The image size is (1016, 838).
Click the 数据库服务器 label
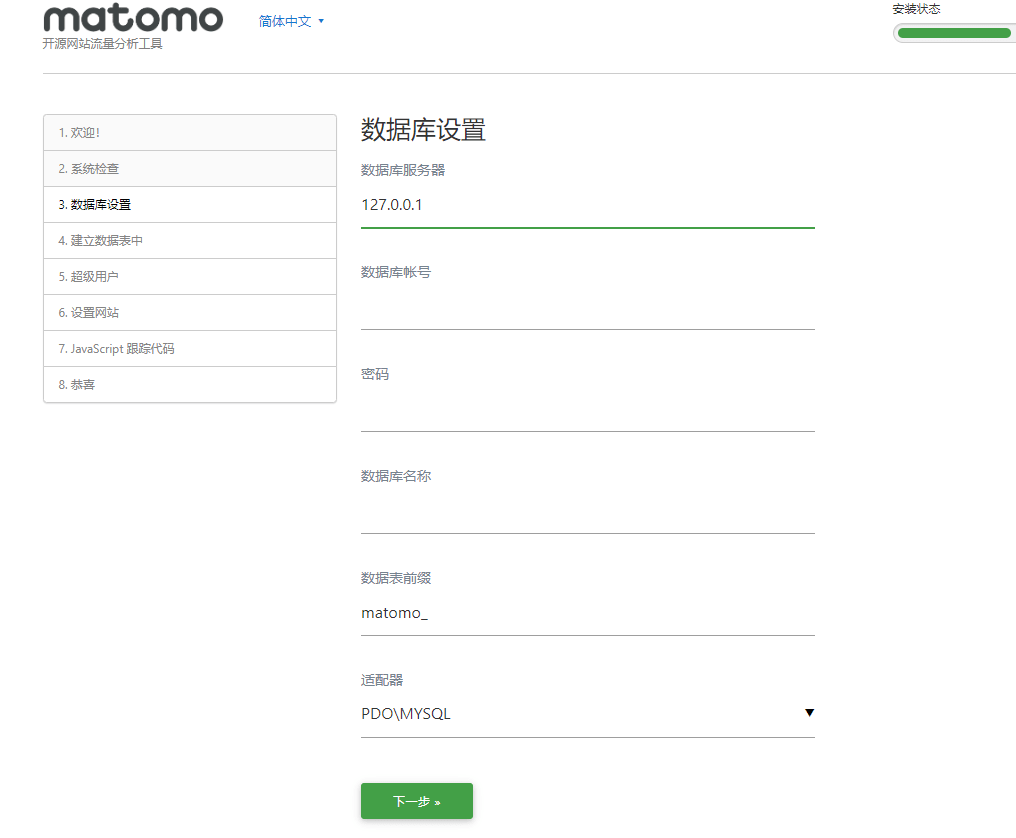pos(403,170)
